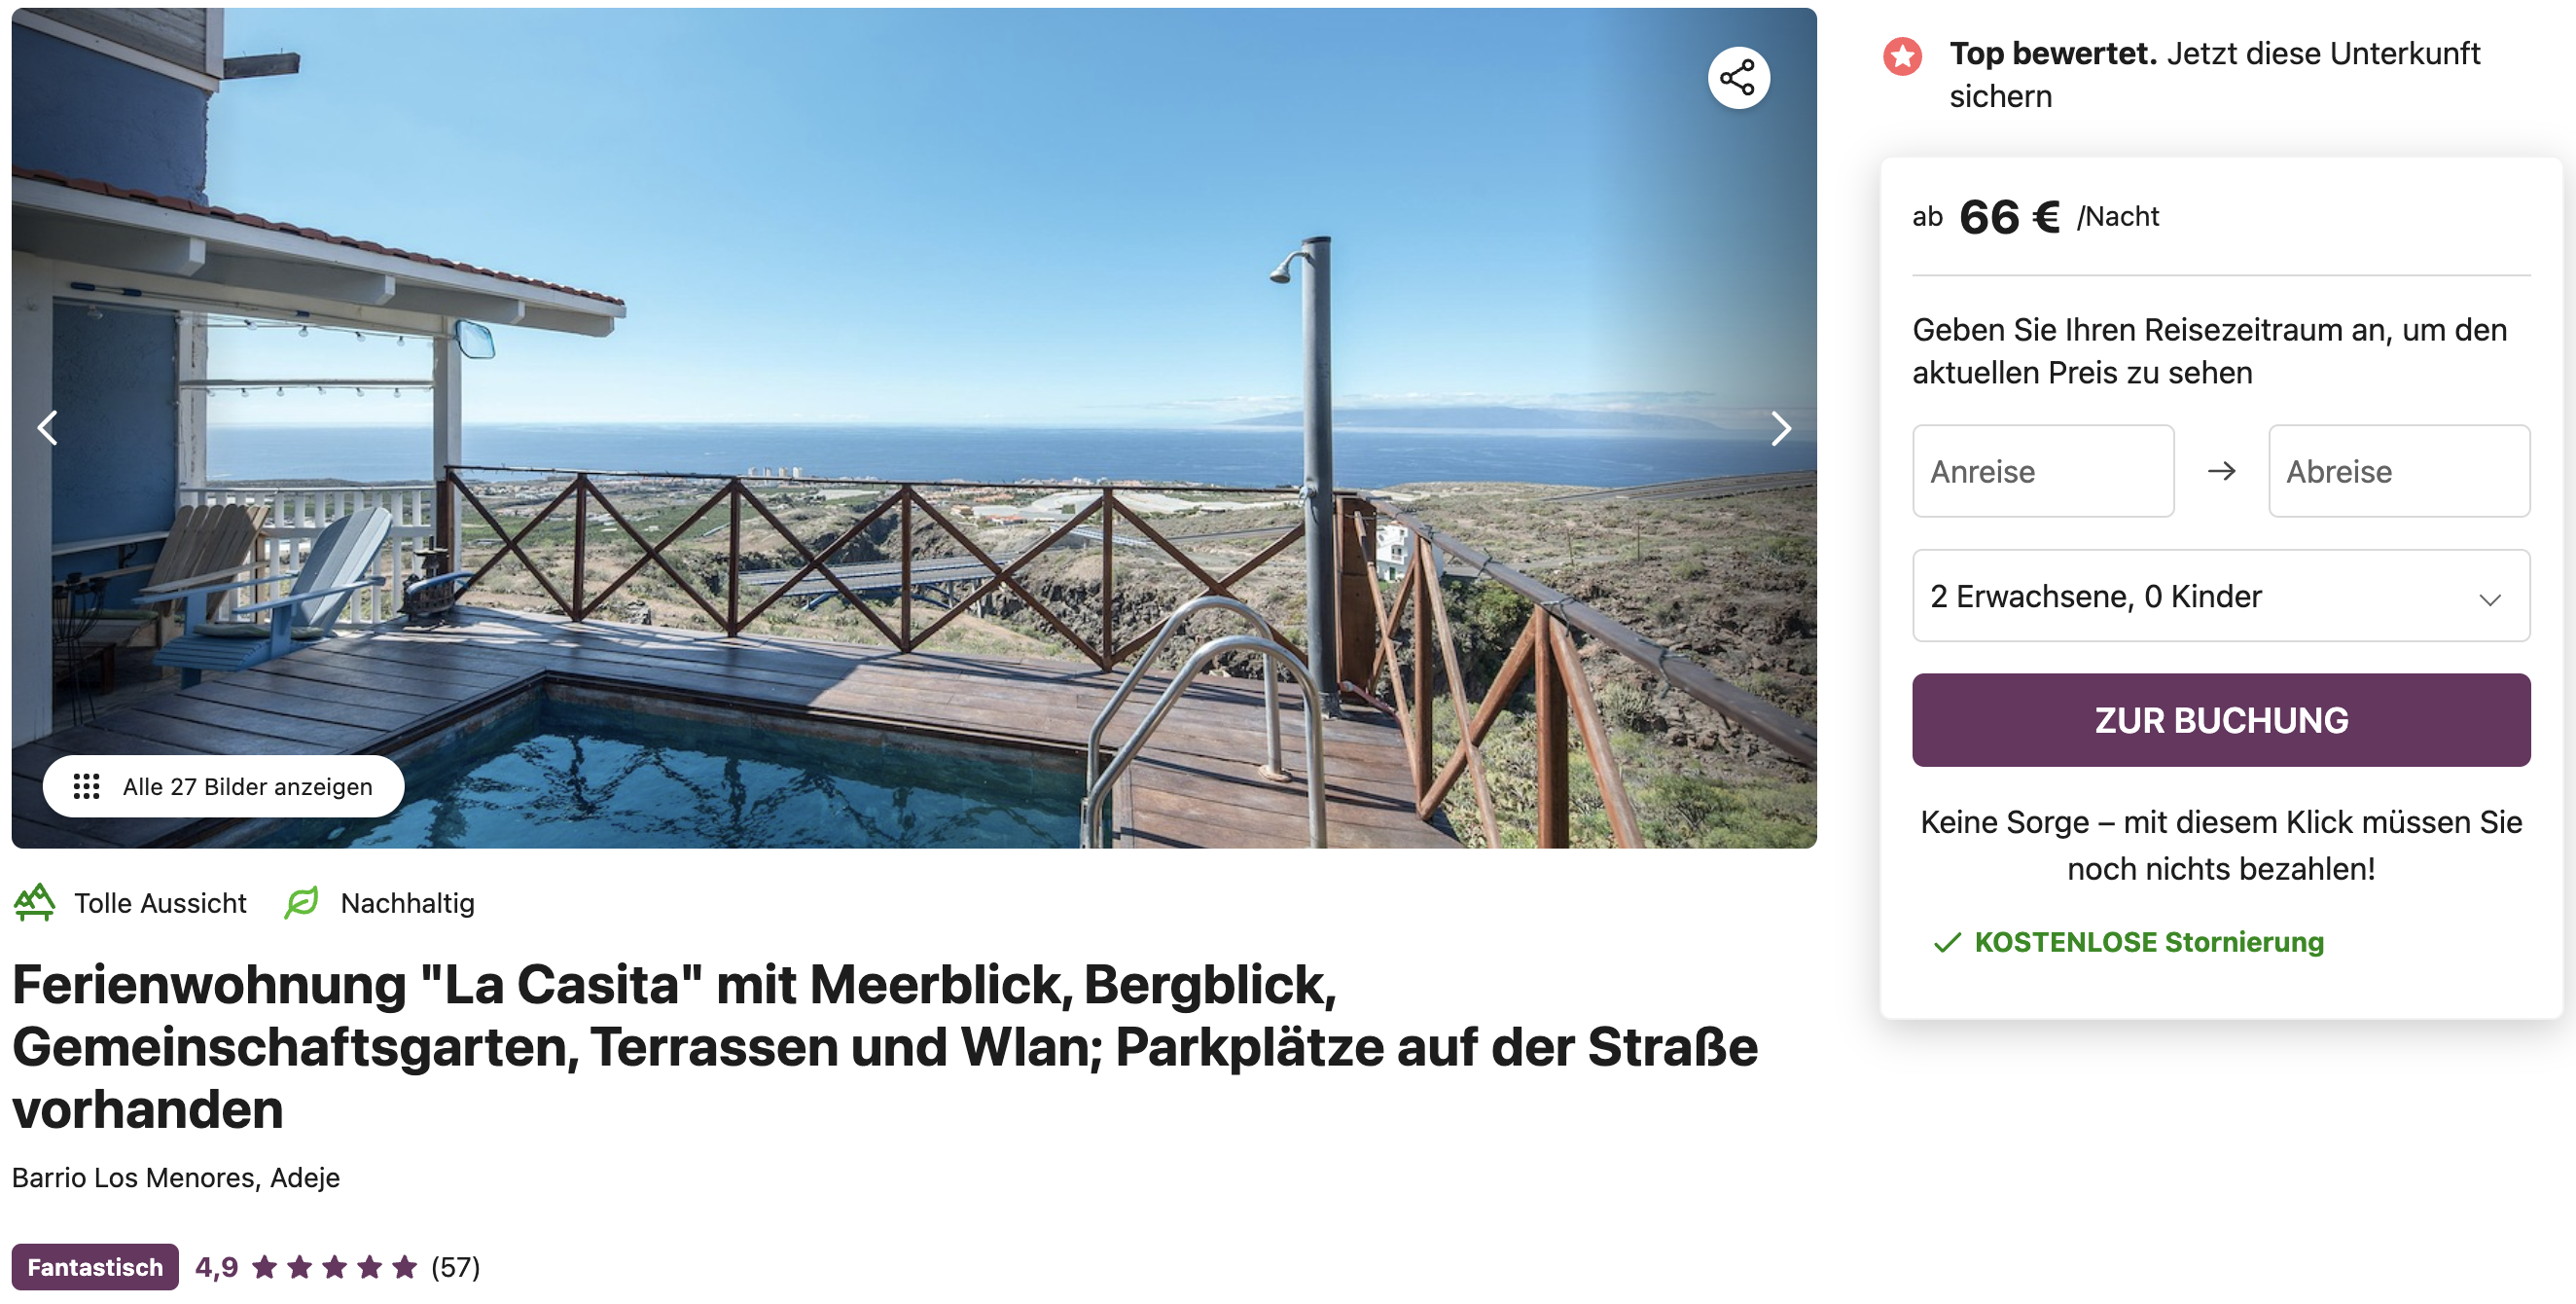Click the Barrio Los Menores, Adeje location

click(176, 1177)
